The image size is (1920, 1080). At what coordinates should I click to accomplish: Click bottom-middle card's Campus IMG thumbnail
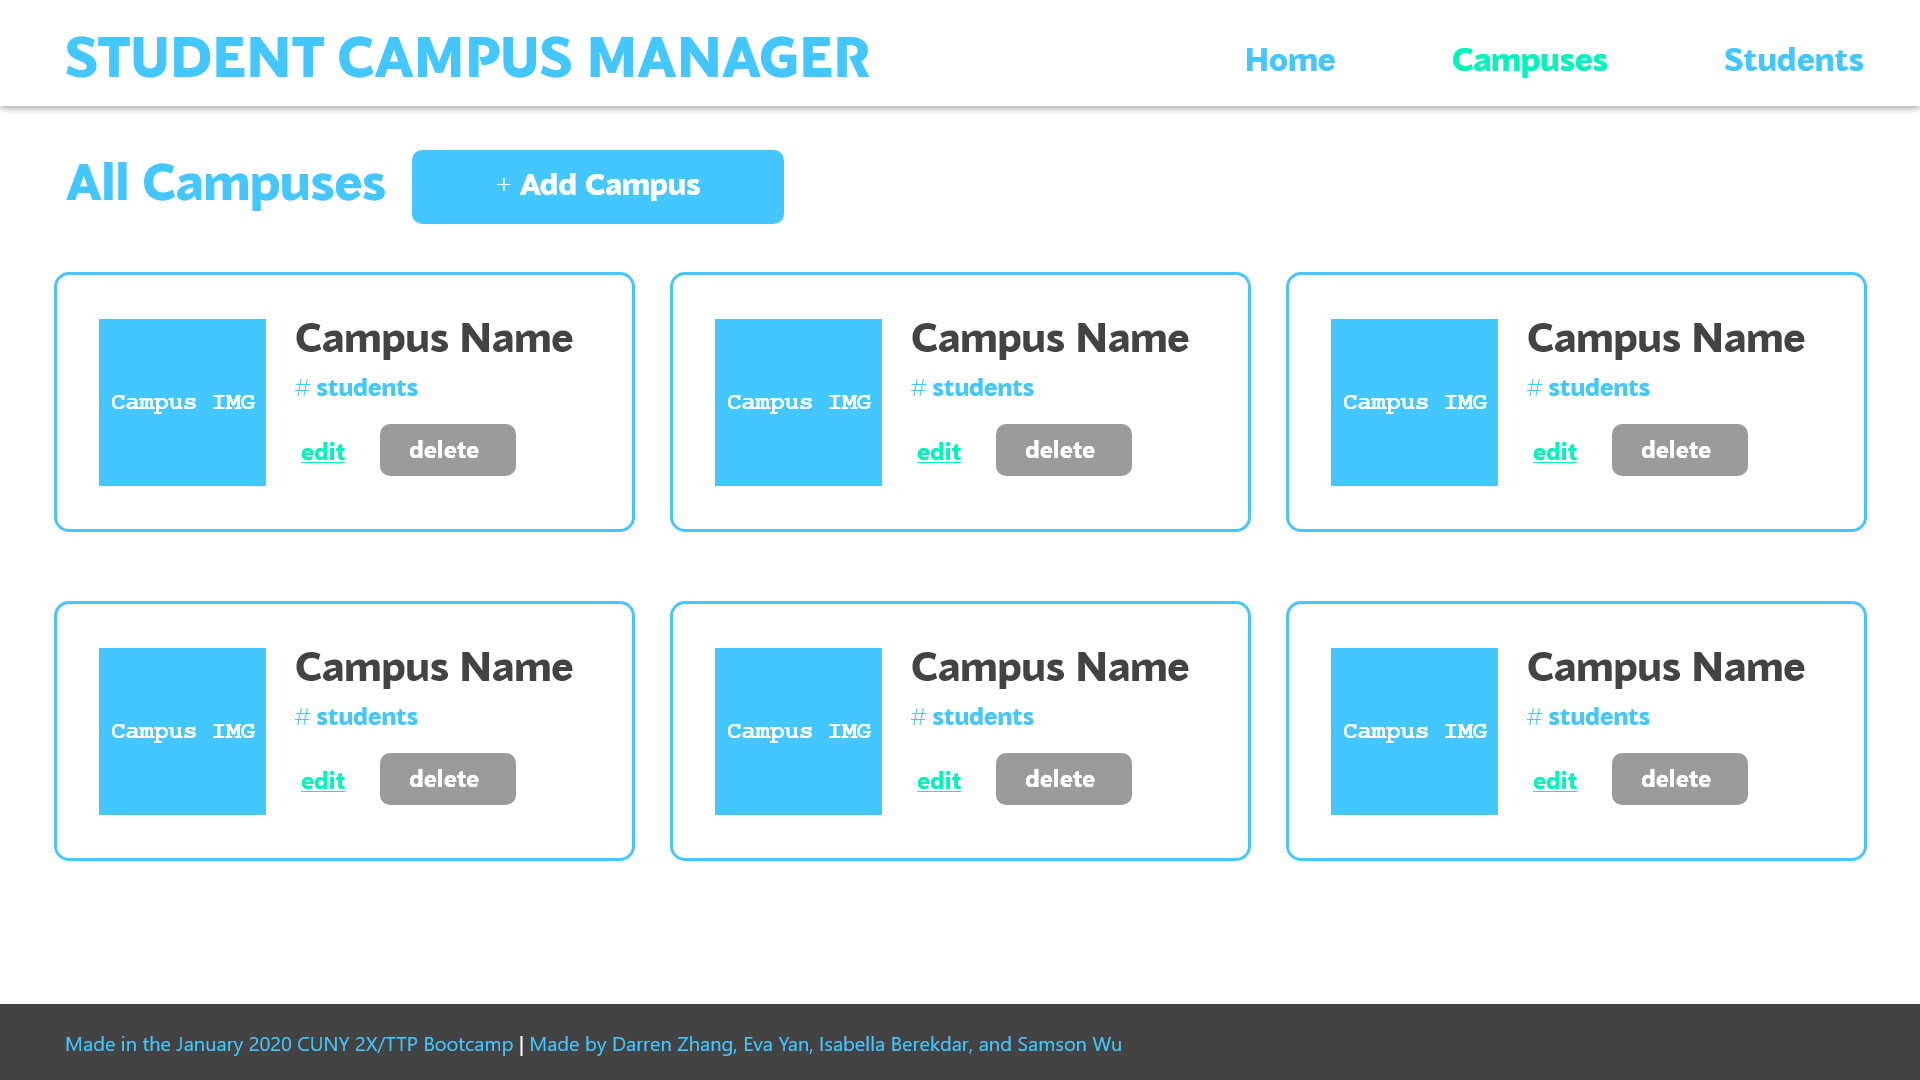tap(798, 731)
